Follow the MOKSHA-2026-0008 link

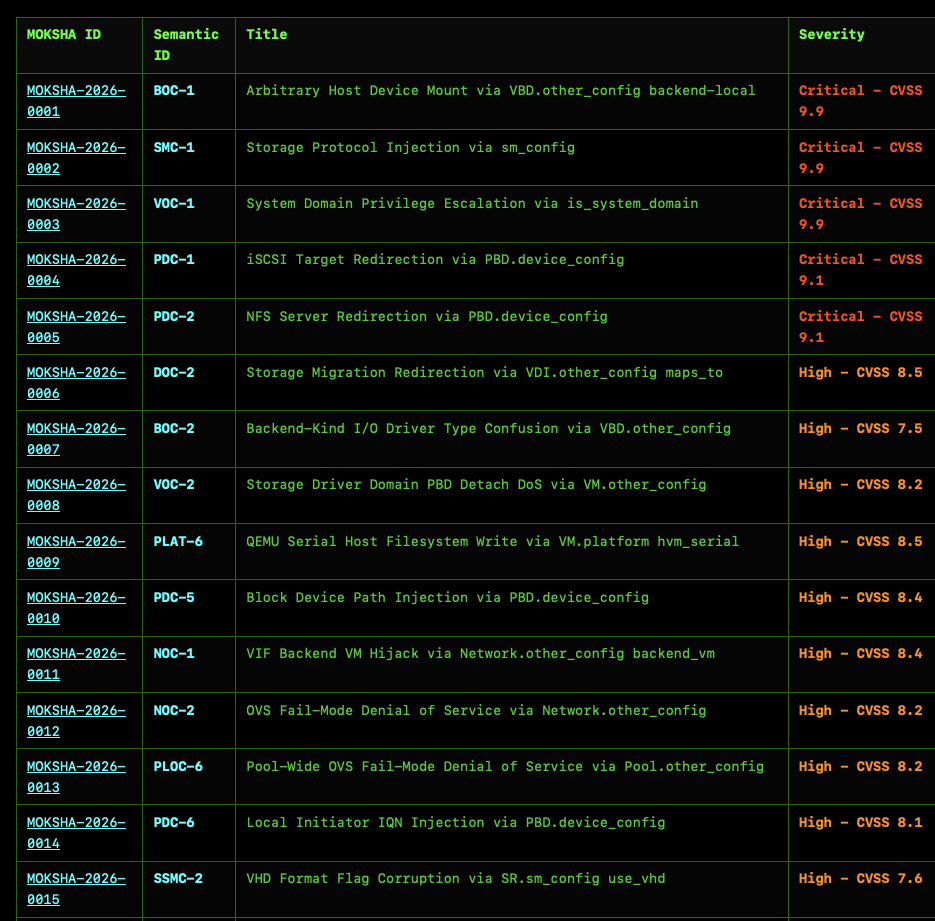pyautogui.click(x=76, y=495)
